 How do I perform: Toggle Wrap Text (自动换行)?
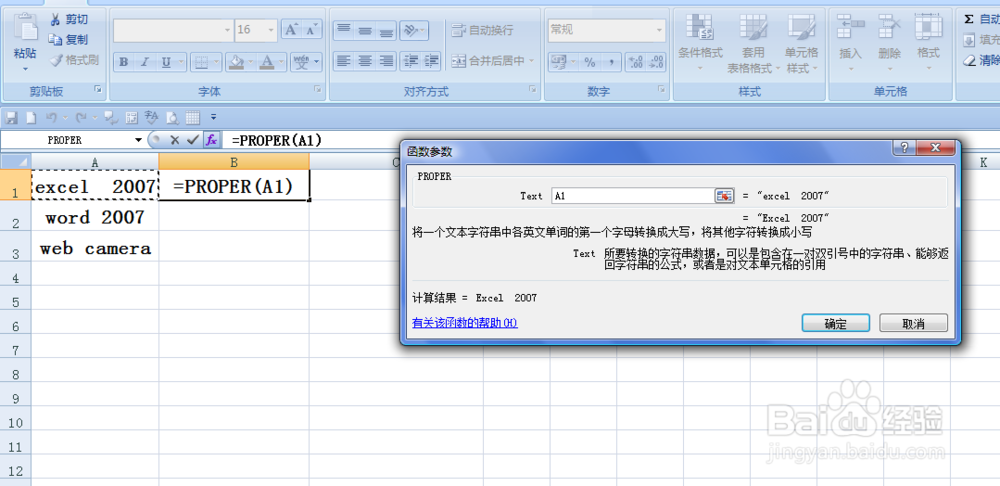tap(482, 29)
